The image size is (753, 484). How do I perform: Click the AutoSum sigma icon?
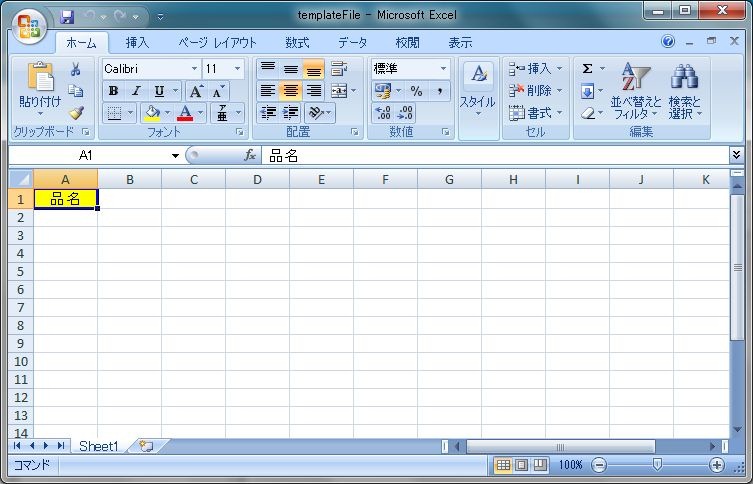587,69
